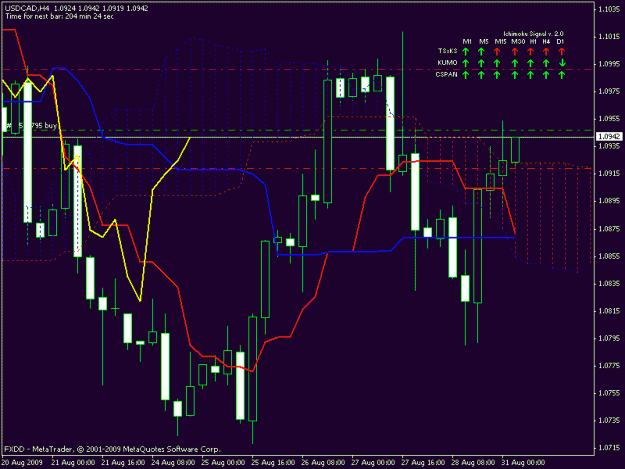
Task: Click the 1.0755 price scale label
Action: tap(609, 393)
